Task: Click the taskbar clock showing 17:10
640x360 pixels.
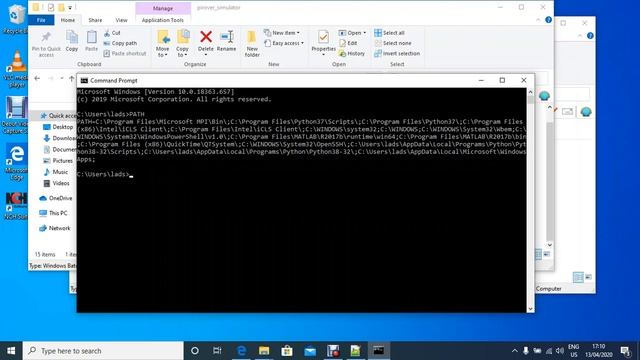Action: tap(599, 351)
